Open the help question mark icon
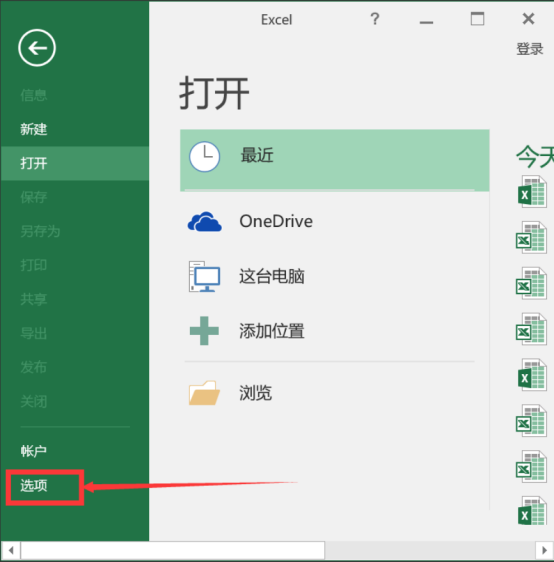Screen dimensions: 554x562 pyautogui.click(x=375, y=19)
